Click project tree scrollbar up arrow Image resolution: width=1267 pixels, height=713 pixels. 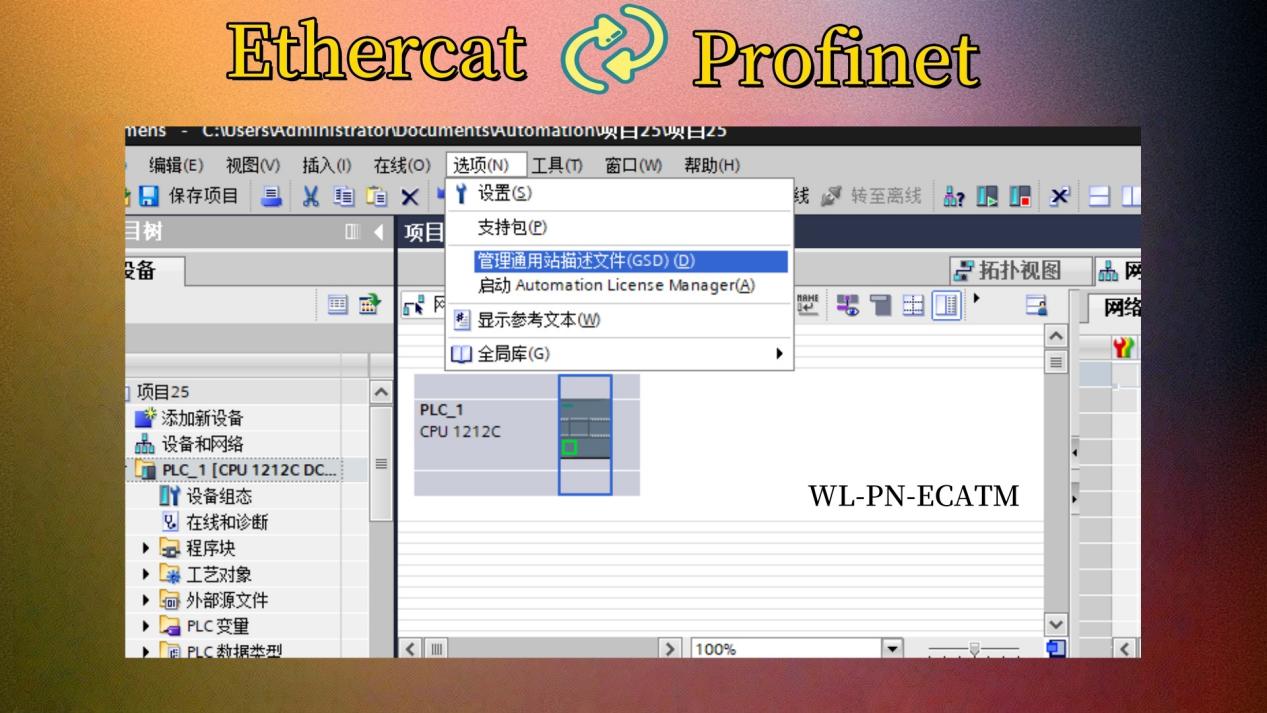[x=381, y=392]
